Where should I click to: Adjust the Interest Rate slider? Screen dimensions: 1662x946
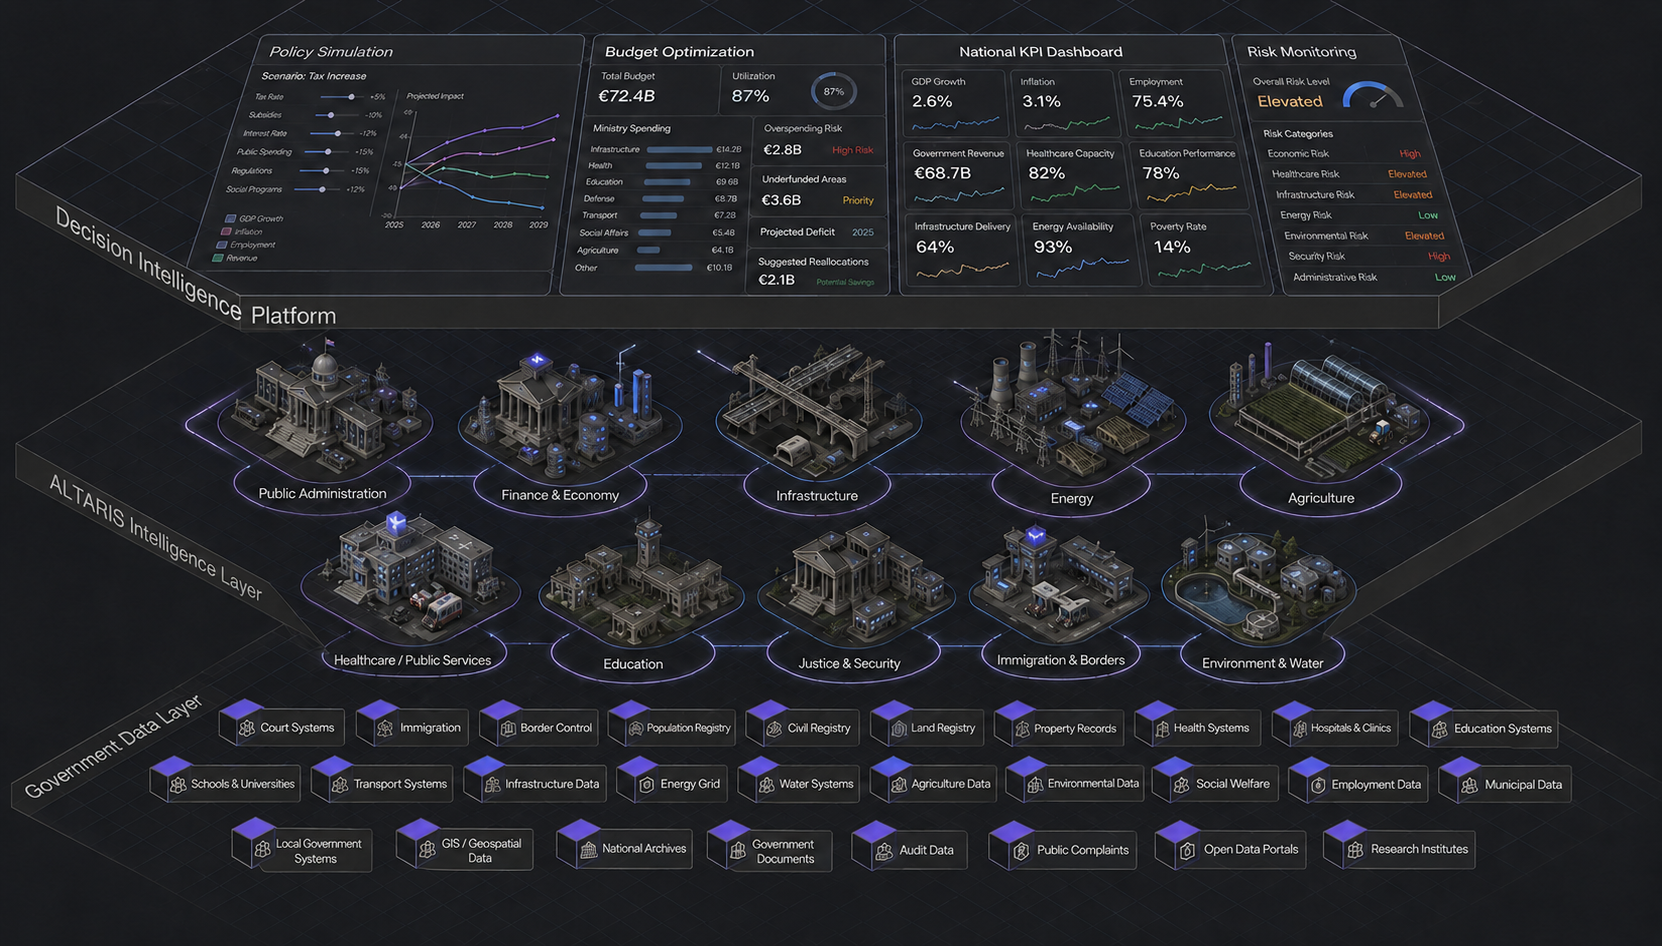tap(330, 133)
